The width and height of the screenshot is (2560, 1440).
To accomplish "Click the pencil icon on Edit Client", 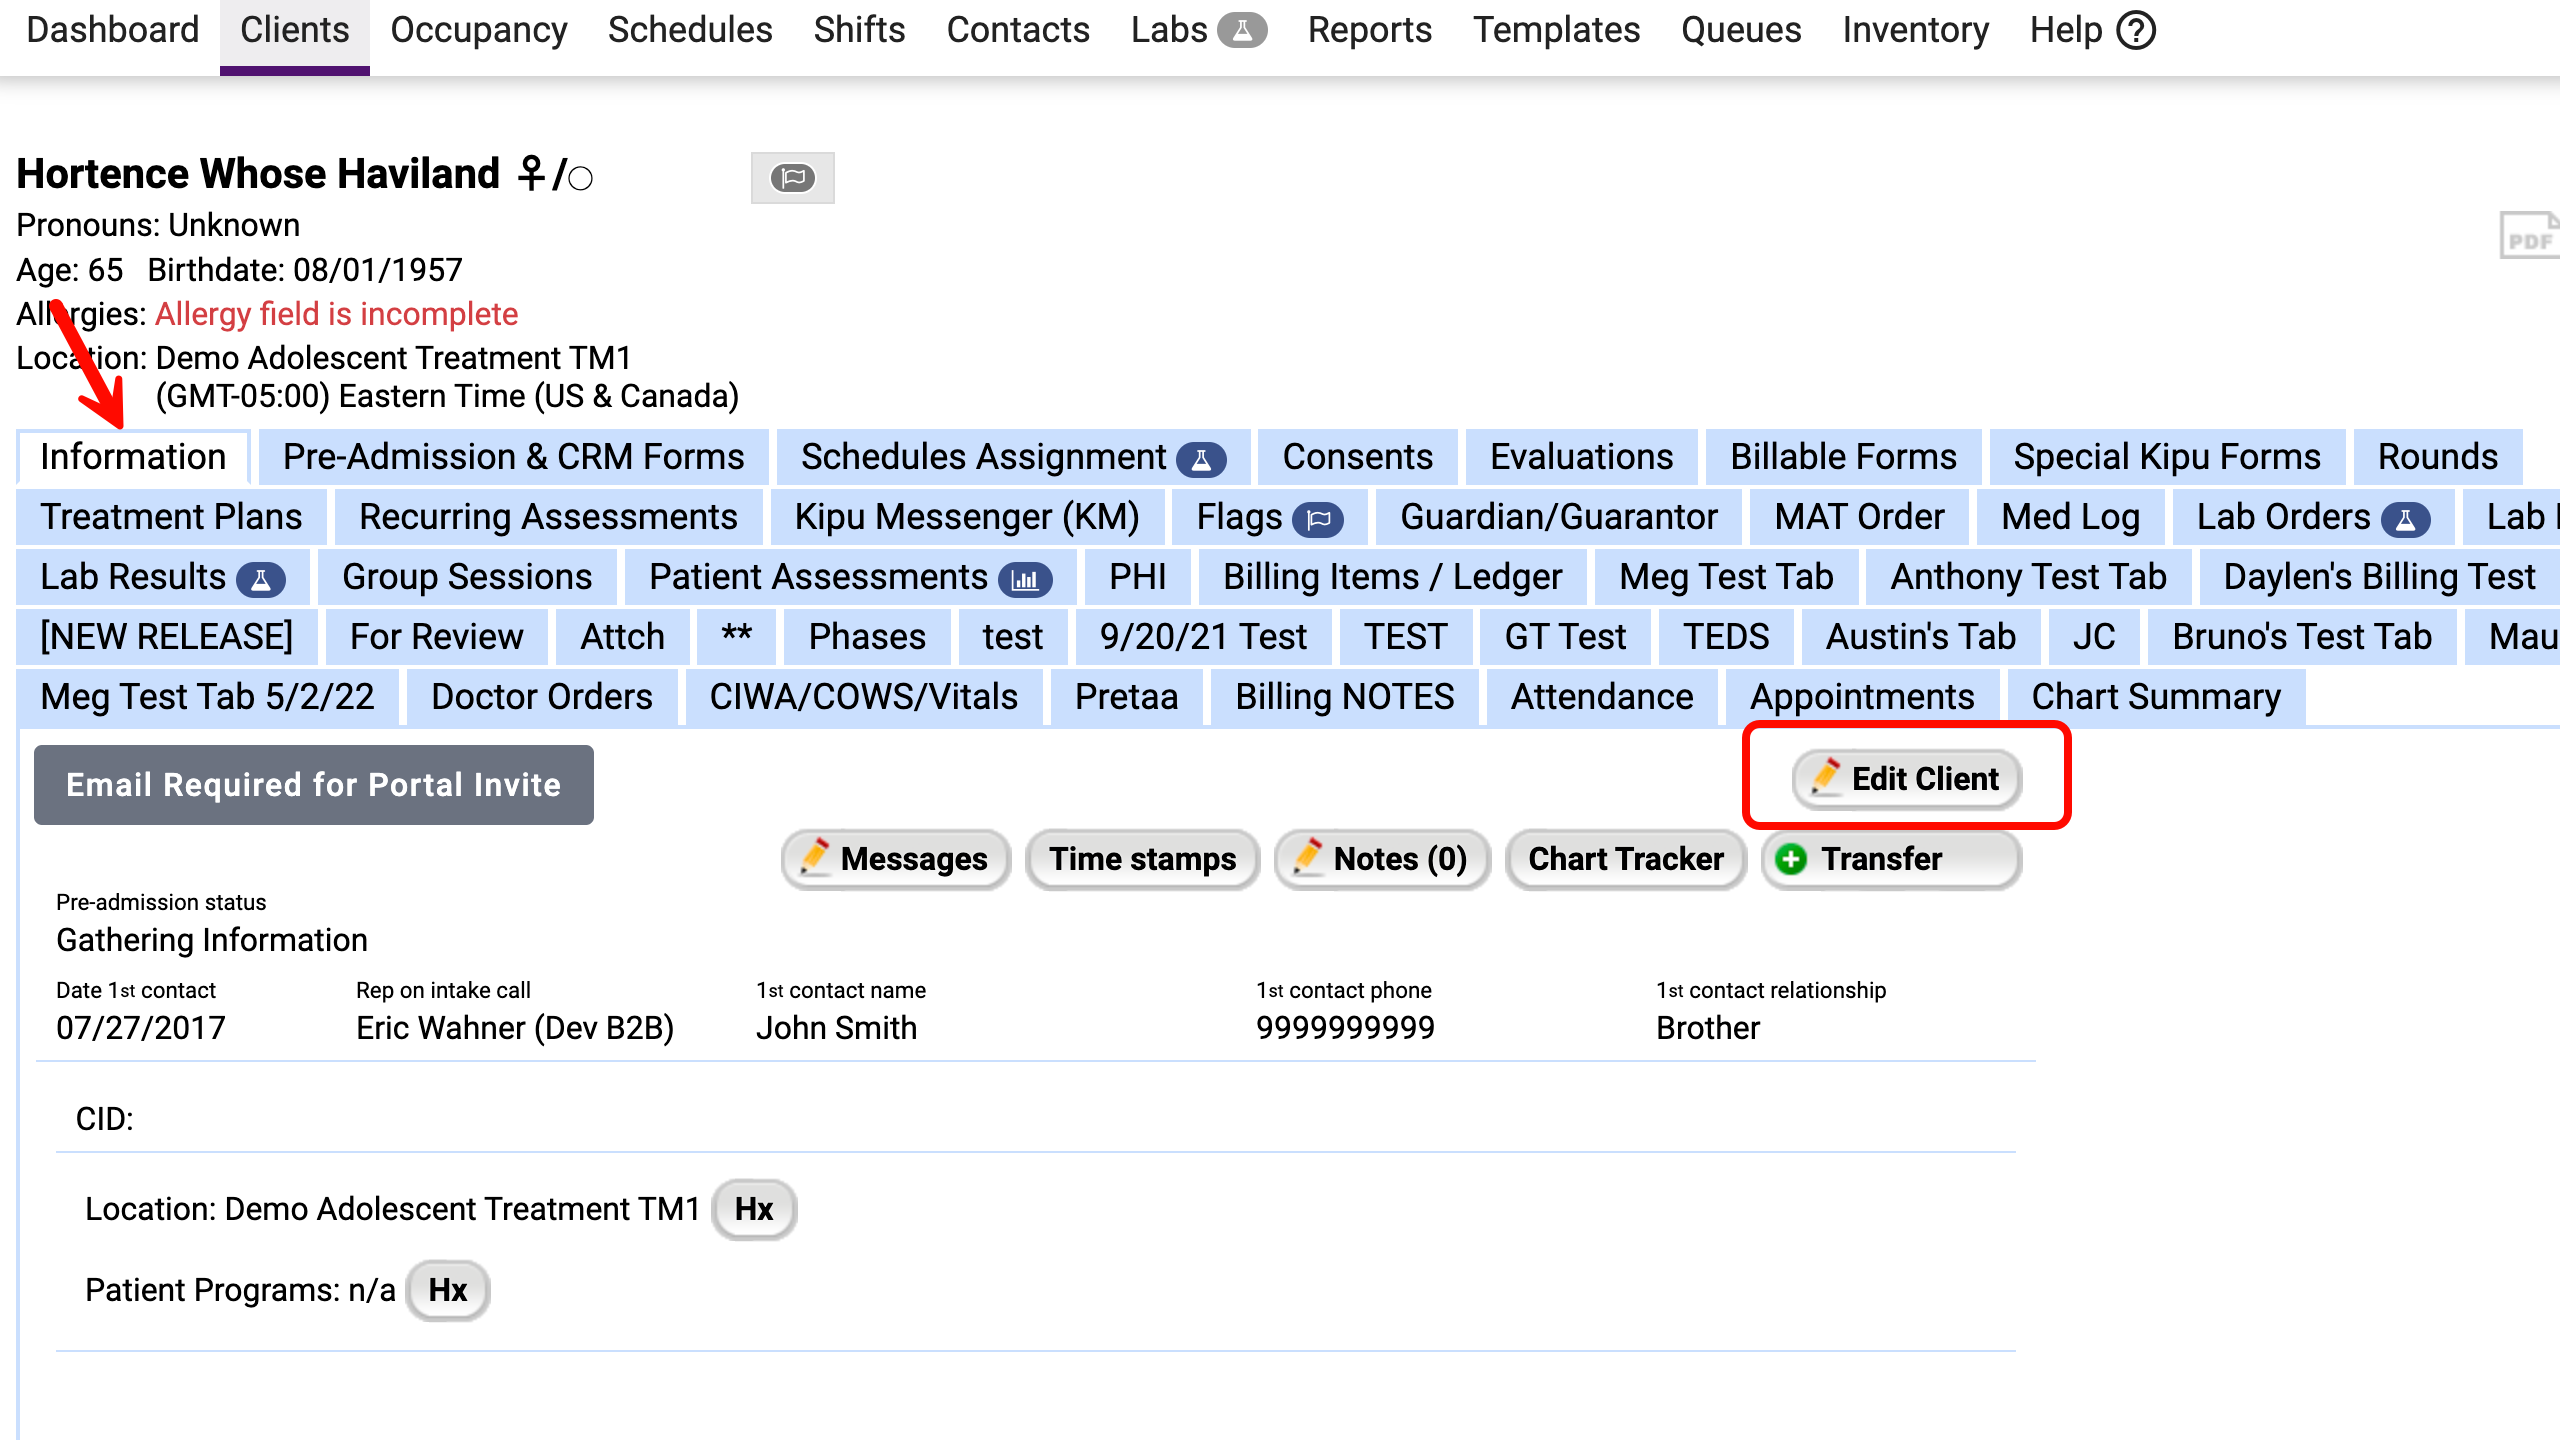I will click(x=1825, y=776).
